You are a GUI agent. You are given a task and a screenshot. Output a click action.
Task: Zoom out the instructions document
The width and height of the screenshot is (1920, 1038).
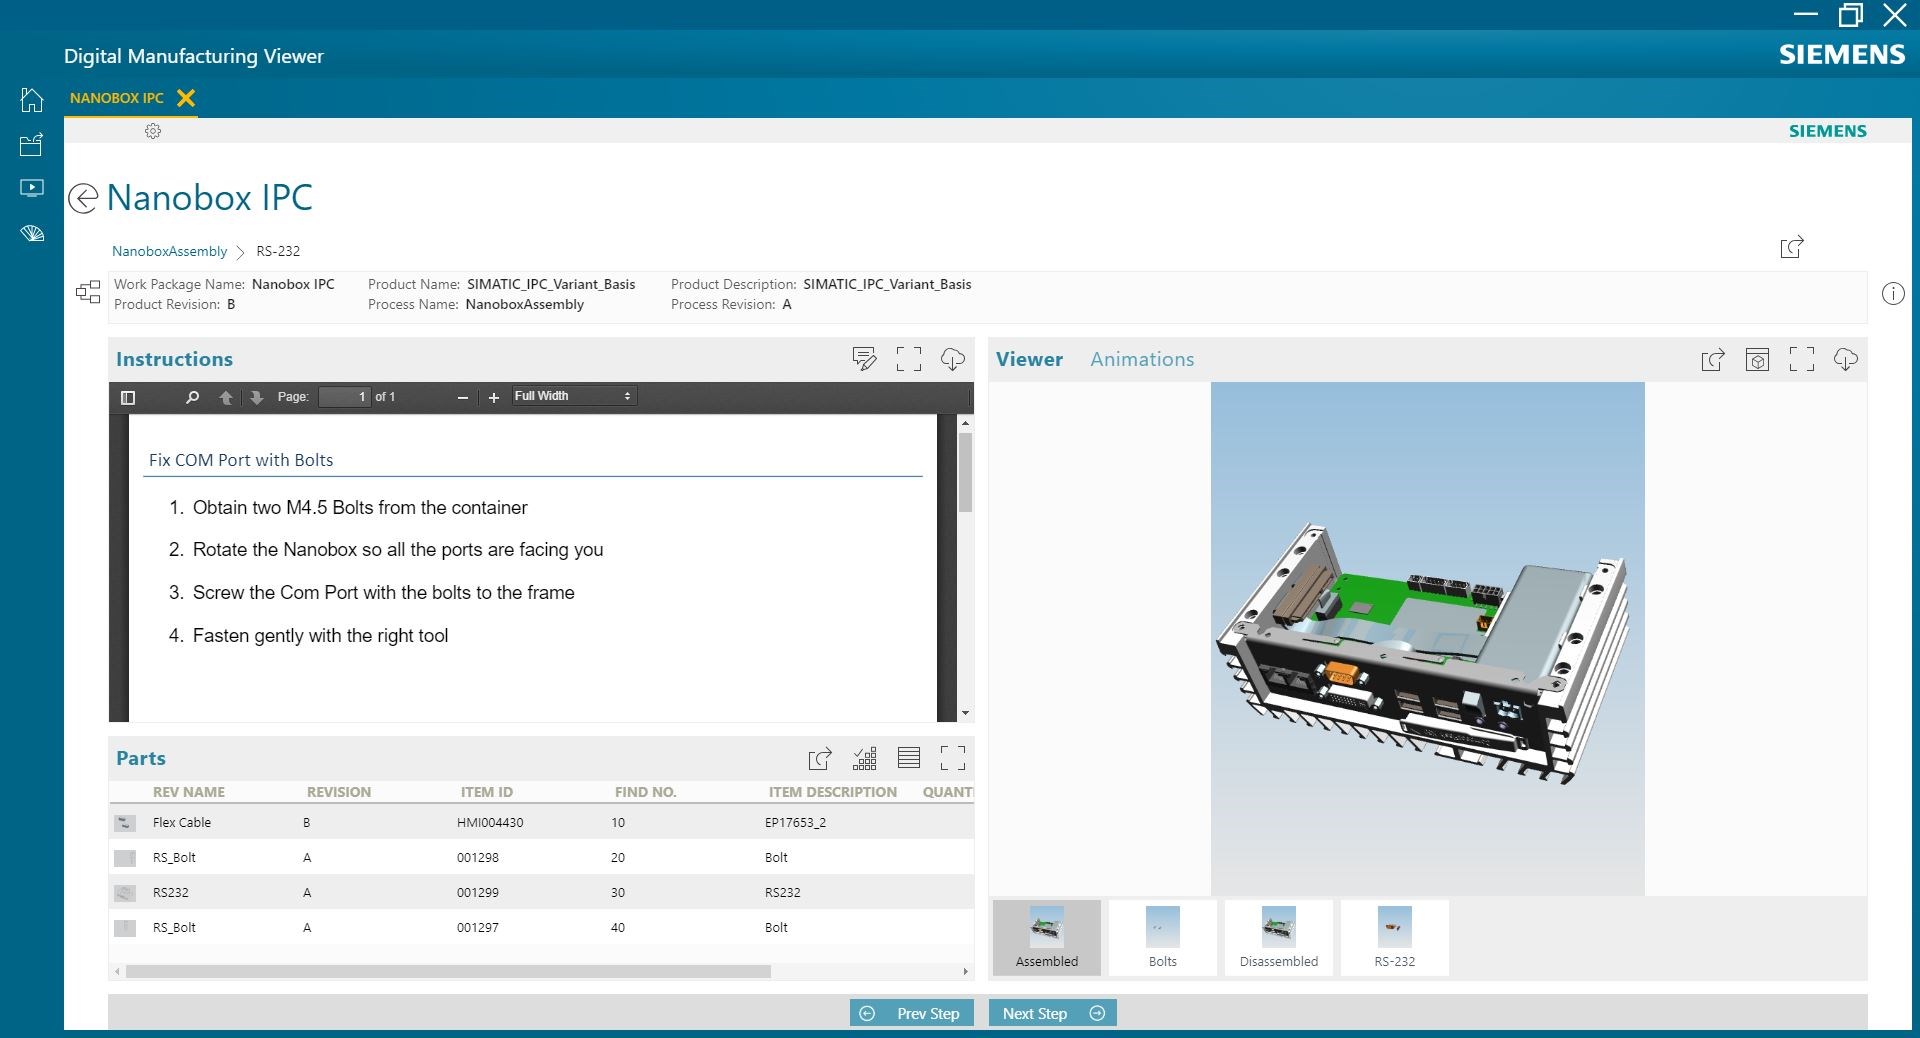(x=462, y=398)
